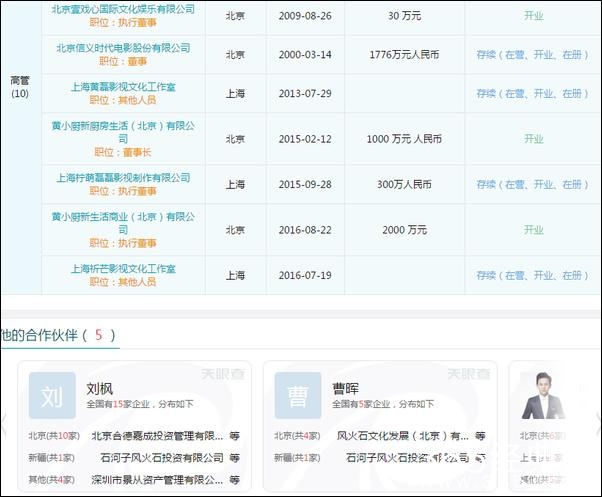Click the 刘 avatar icon on 刘枫's card

(x=52, y=396)
